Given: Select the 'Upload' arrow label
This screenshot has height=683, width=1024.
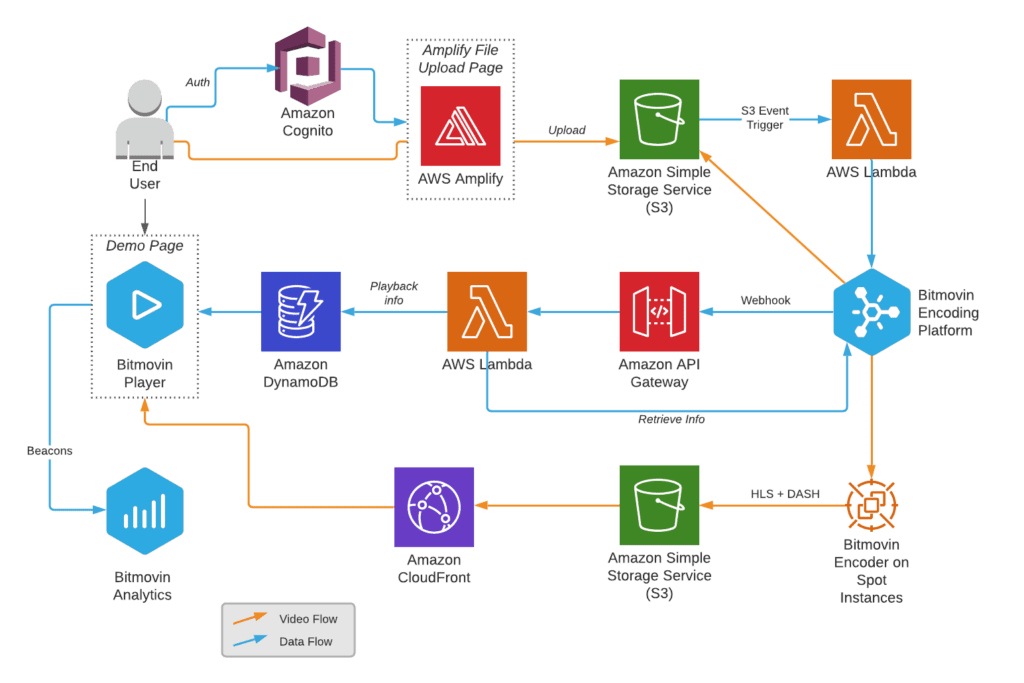Looking at the screenshot, I should (x=566, y=130).
